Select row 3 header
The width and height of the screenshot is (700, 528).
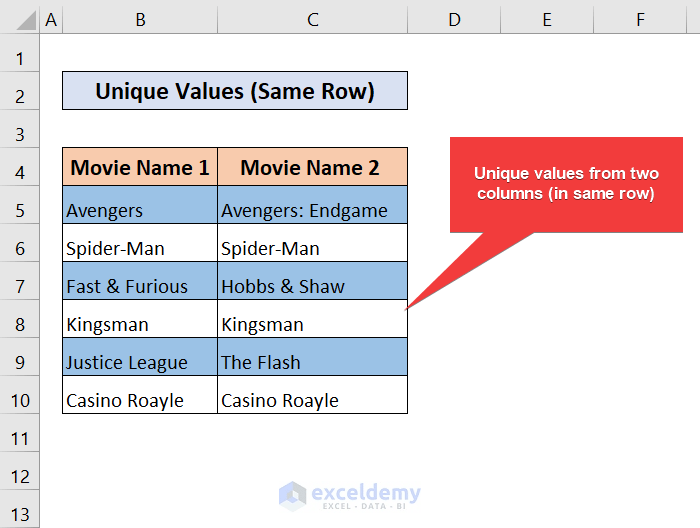pyautogui.click(x=20, y=129)
